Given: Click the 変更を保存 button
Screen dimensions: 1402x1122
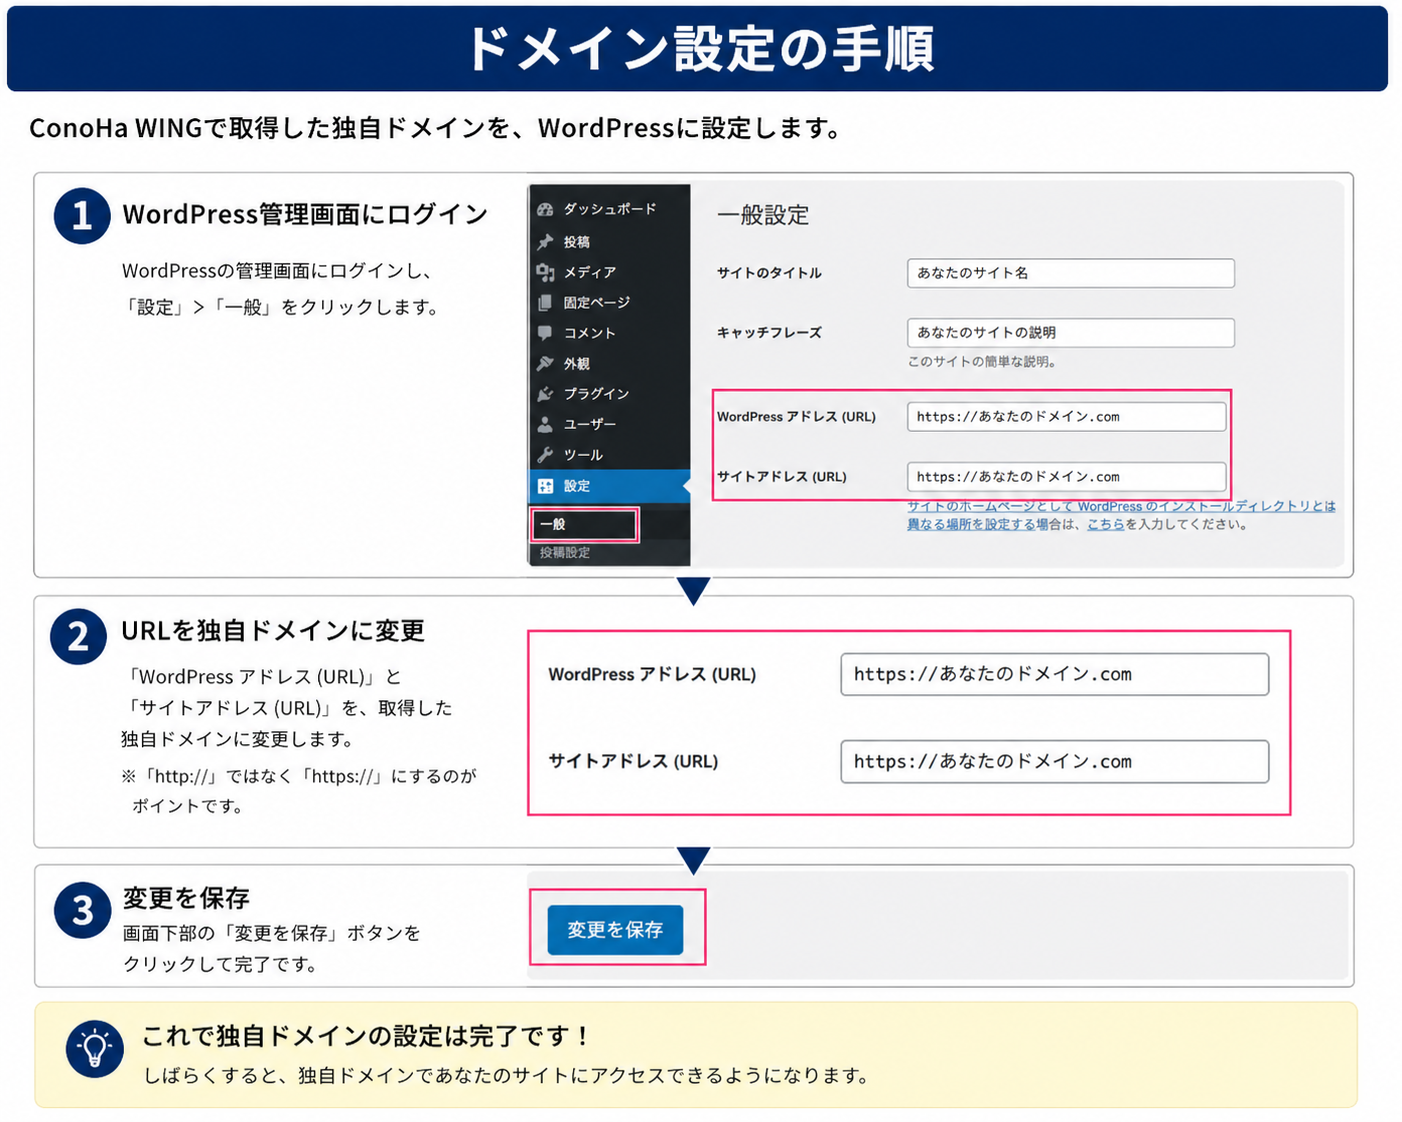Looking at the screenshot, I should coord(615,930).
